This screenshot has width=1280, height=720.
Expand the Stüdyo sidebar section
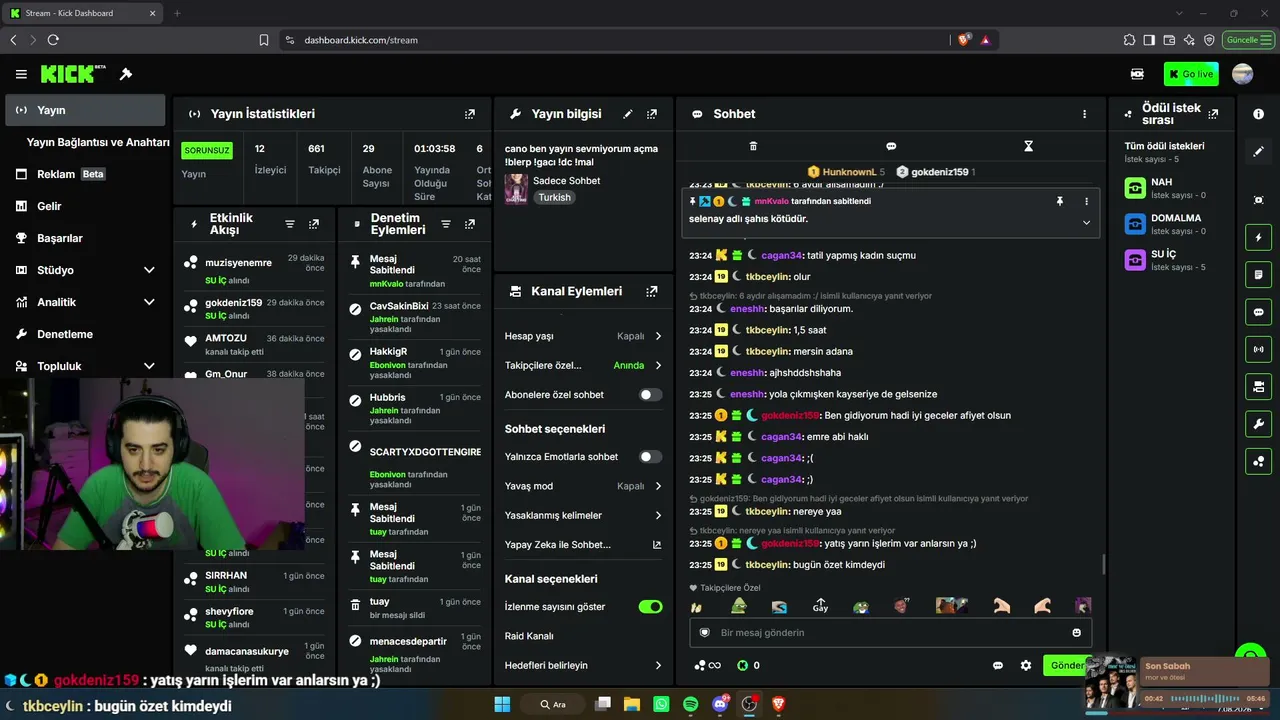[x=149, y=270]
